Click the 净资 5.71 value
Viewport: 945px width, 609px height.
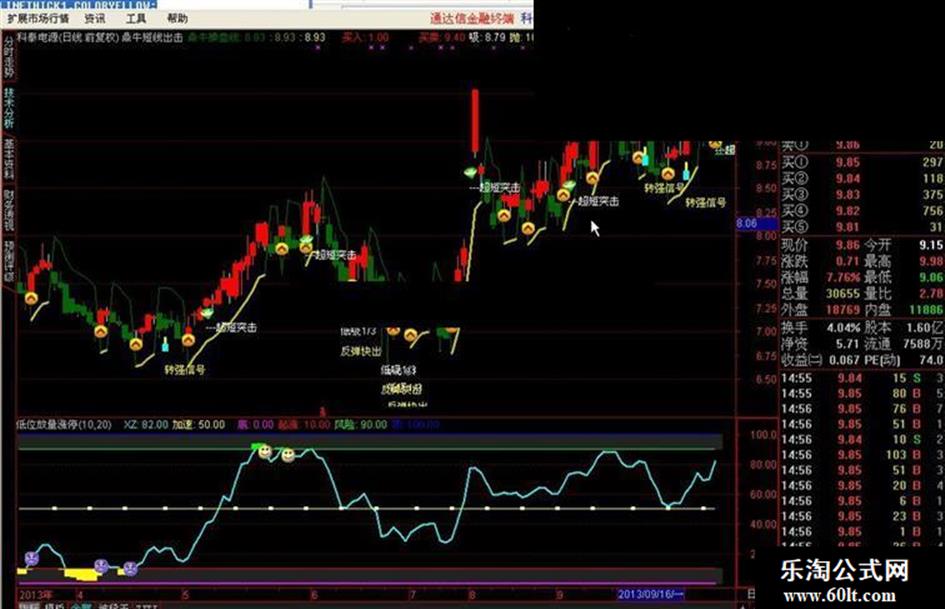click(x=847, y=344)
